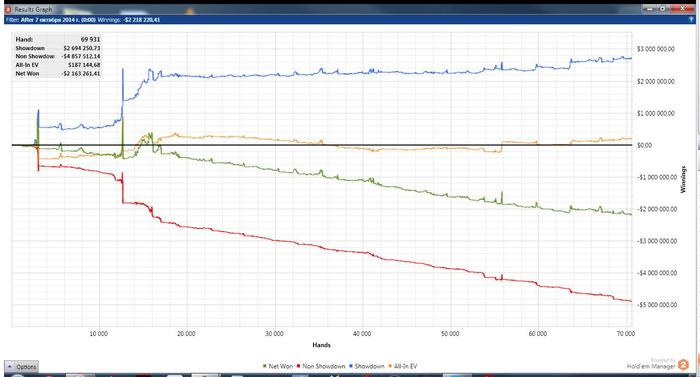Click the Hands x-axis title
Viewport: 700px width, 377px height.
(321, 345)
